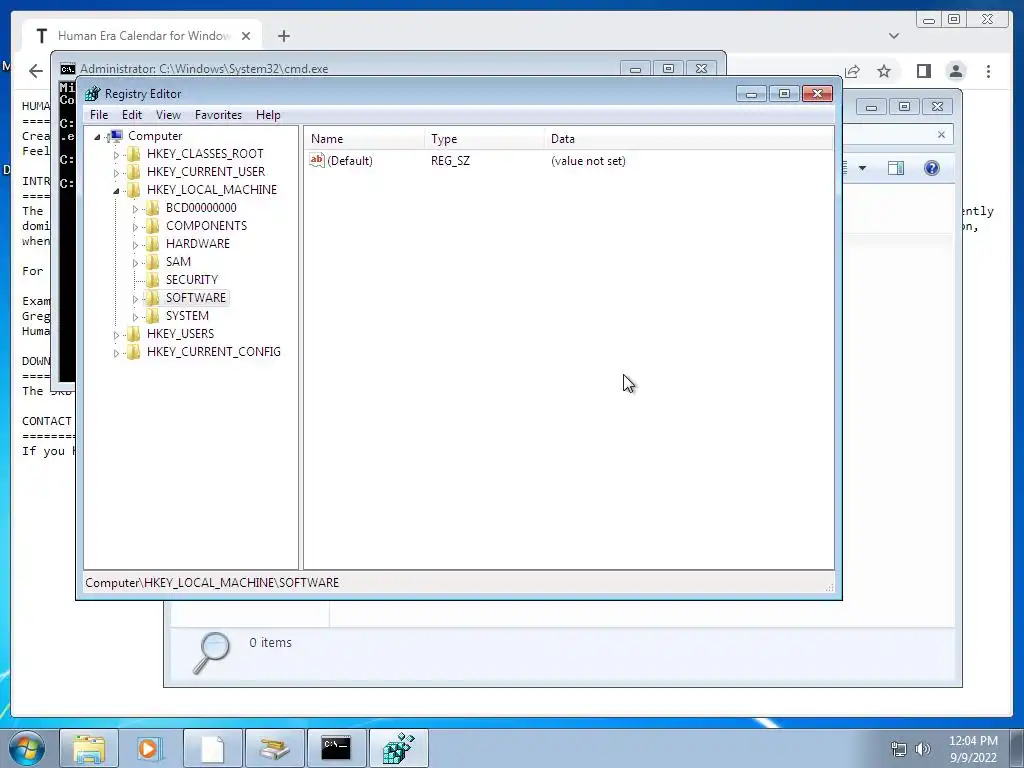Expand the SAM subkey
This screenshot has height=768, width=1024.
click(x=135, y=263)
